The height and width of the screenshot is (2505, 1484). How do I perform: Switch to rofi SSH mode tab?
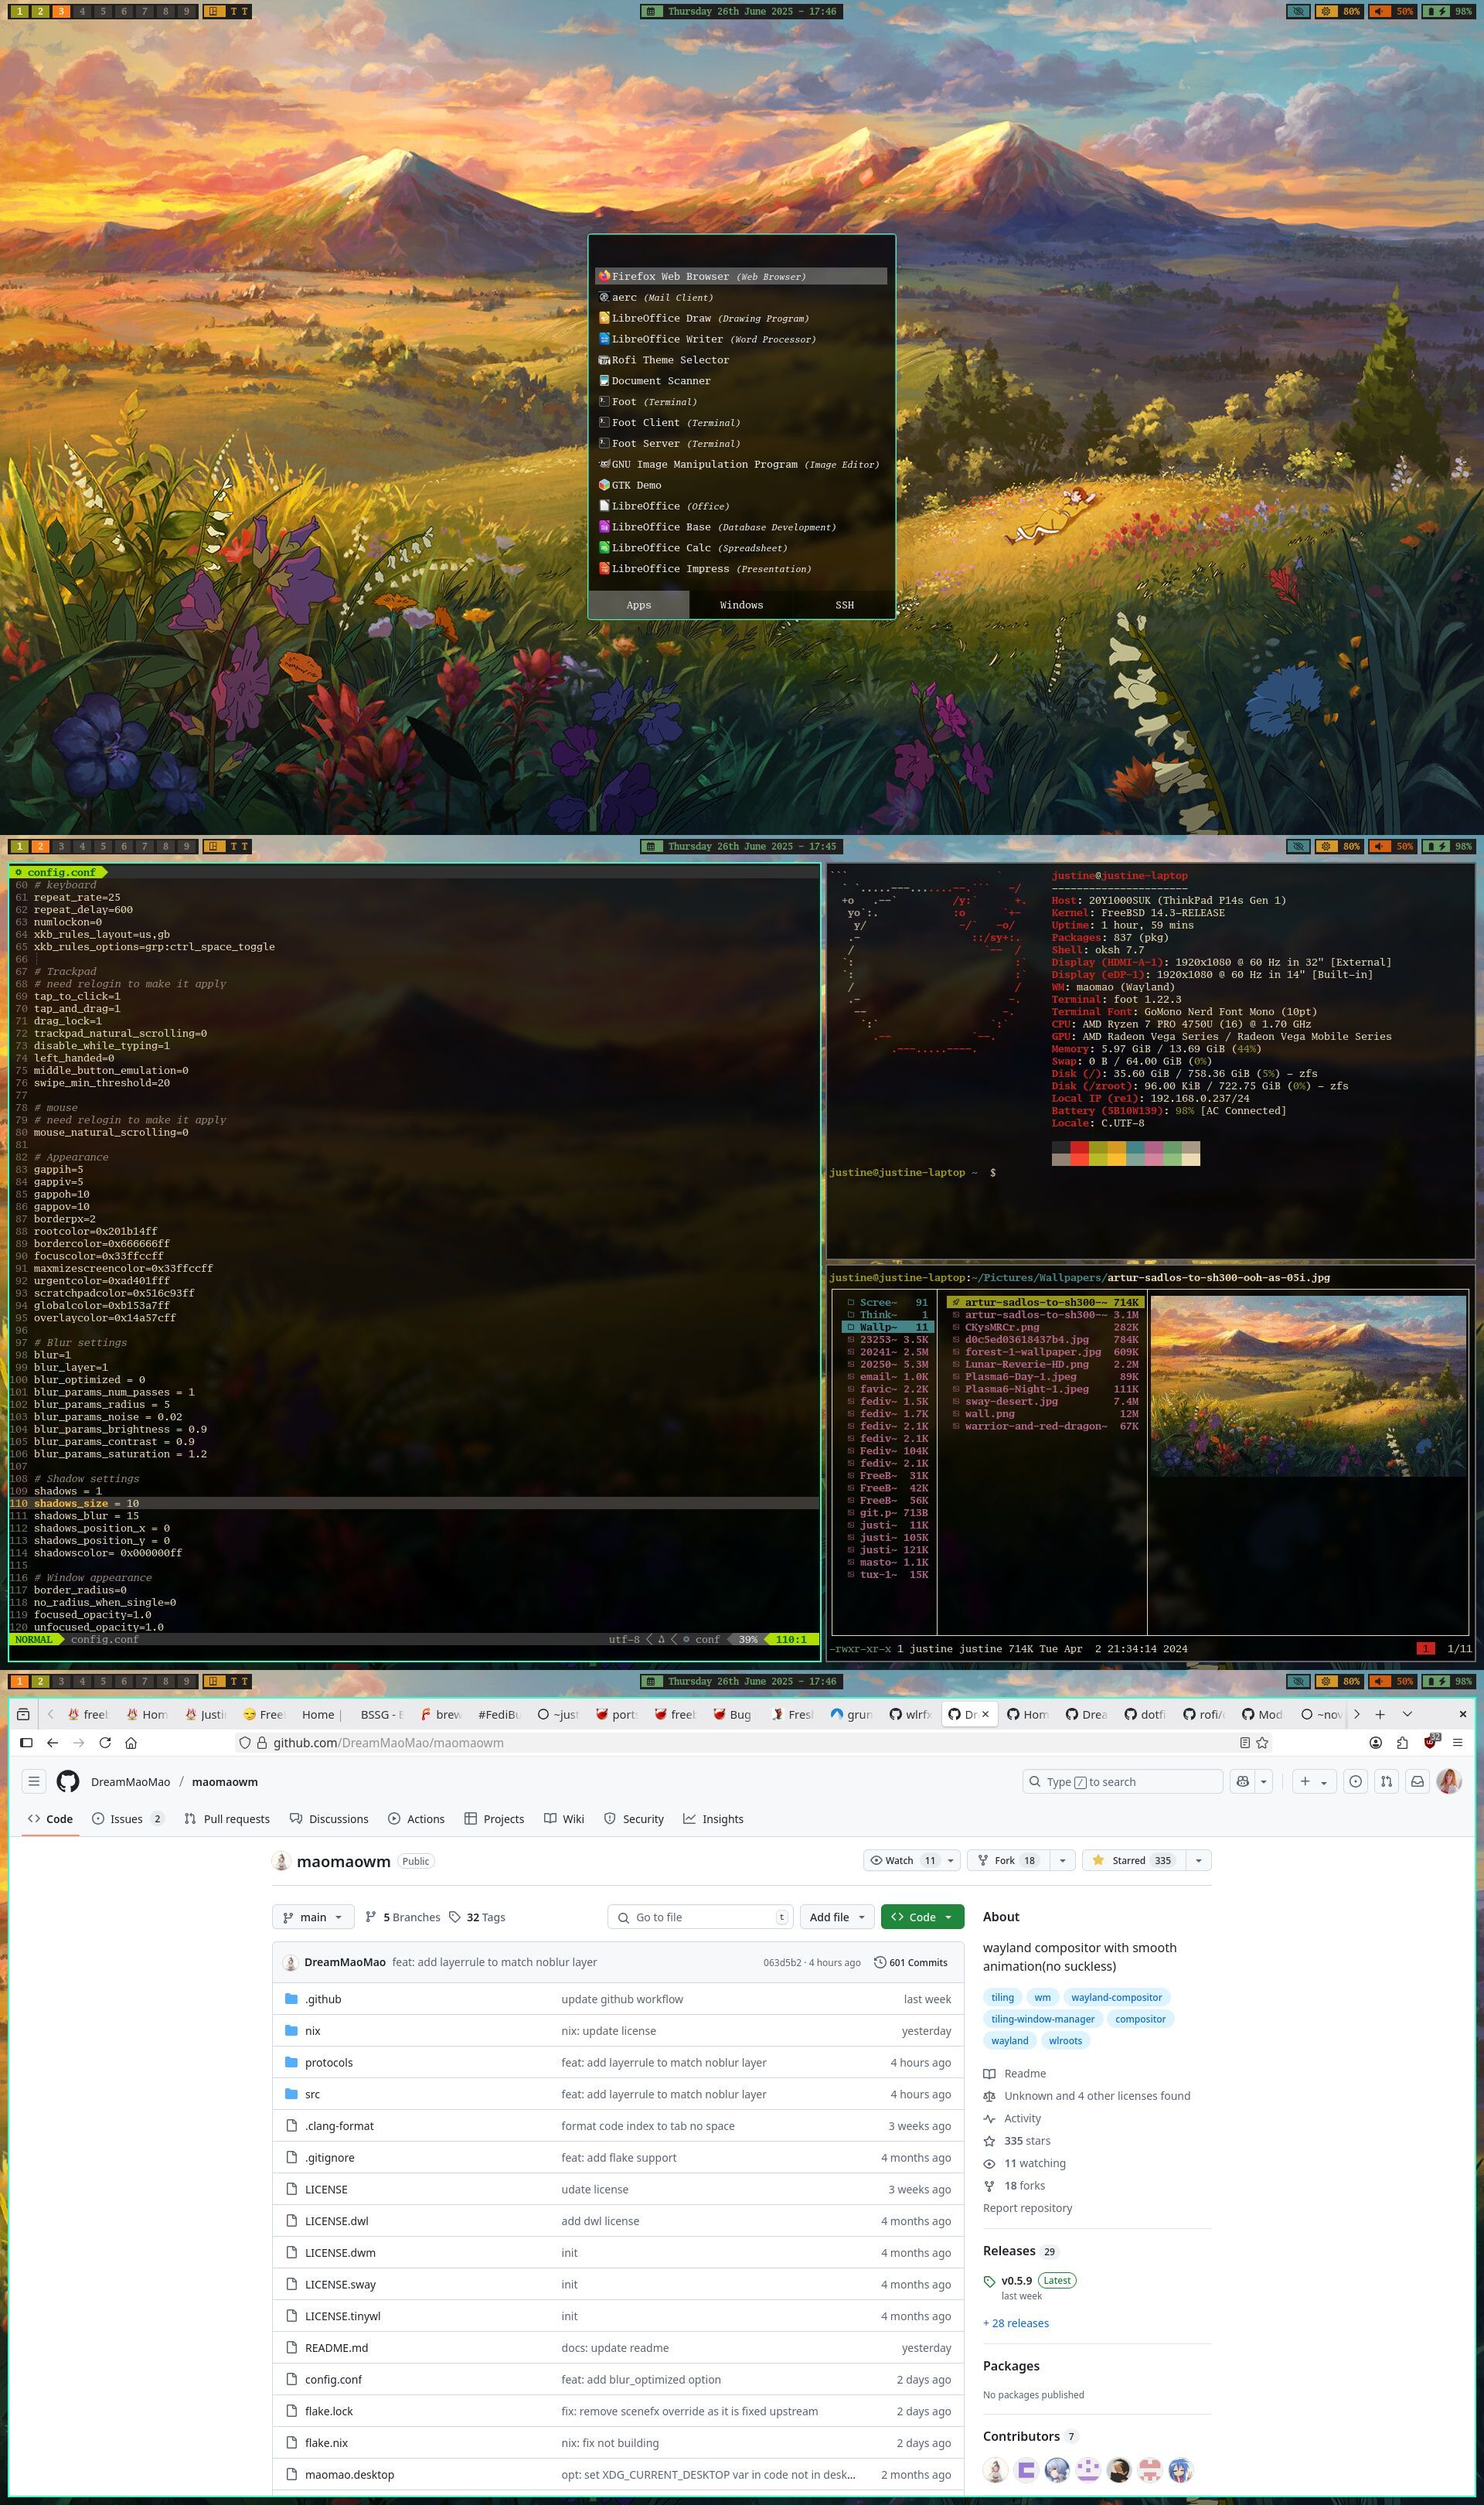845,605
